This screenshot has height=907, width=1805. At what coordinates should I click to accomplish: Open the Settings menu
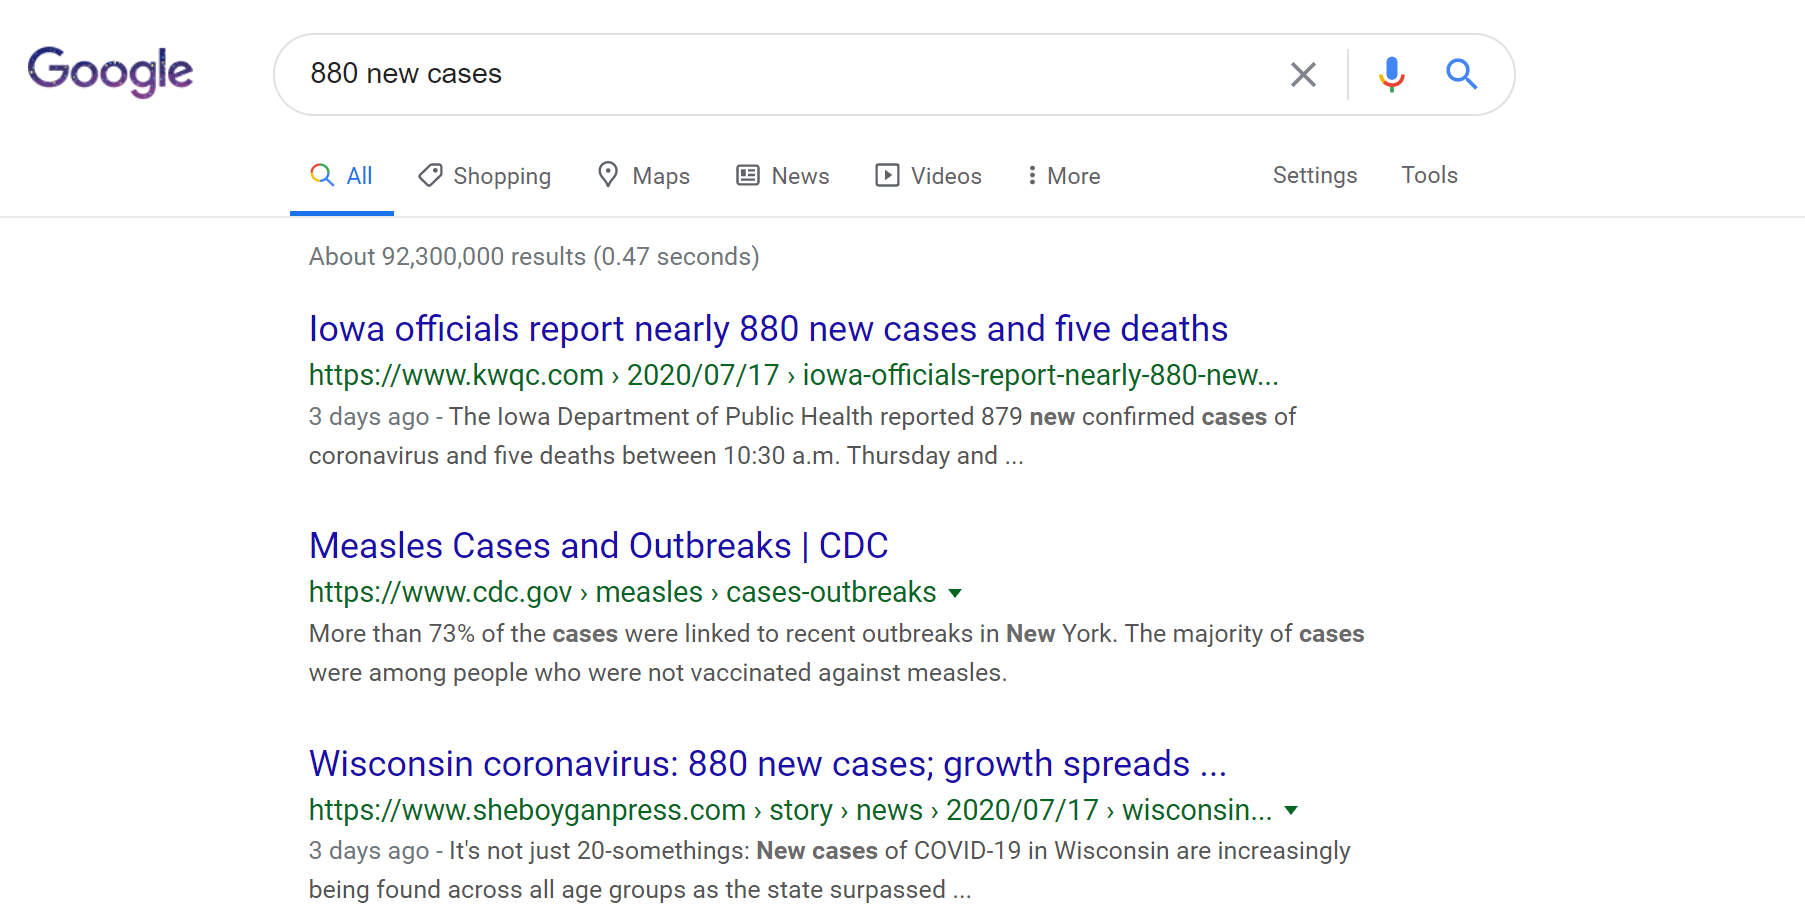click(1314, 175)
